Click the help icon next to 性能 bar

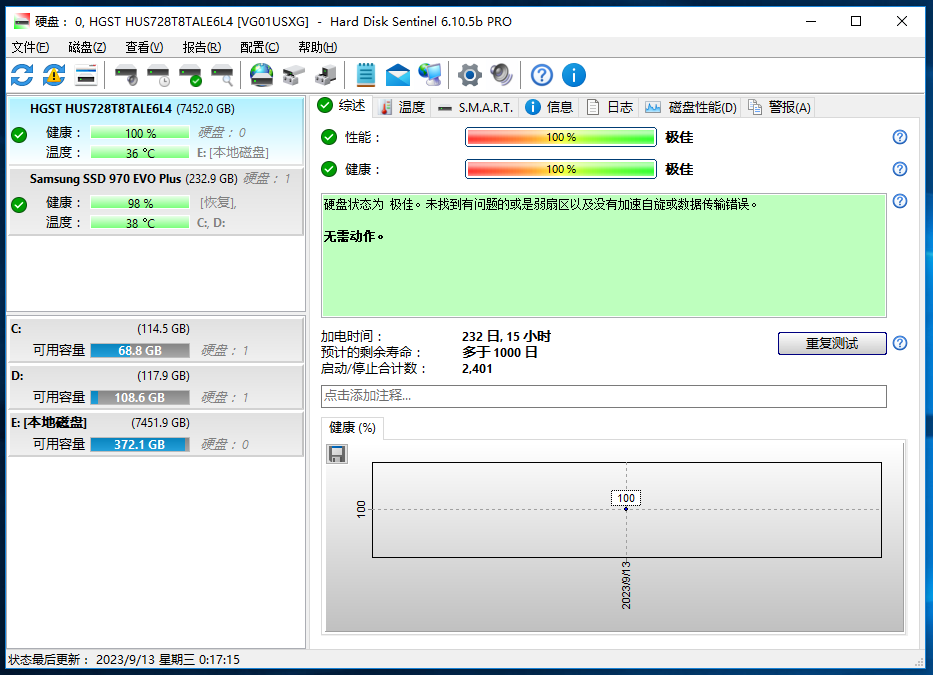tap(899, 137)
